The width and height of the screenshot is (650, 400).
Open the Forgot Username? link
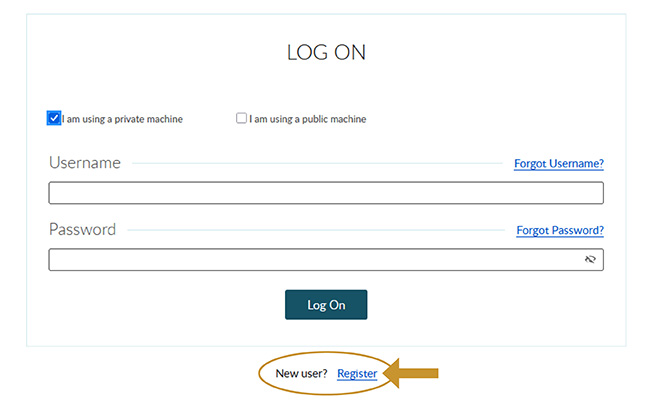(x=558, y=163)
